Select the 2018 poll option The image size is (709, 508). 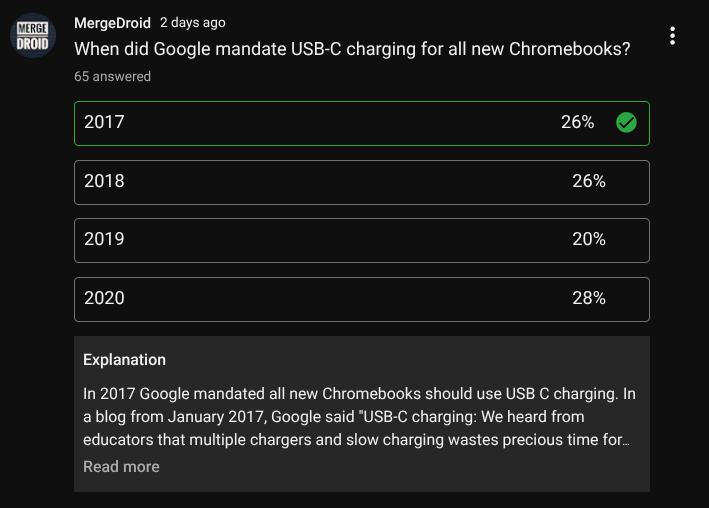coord(300,181)
